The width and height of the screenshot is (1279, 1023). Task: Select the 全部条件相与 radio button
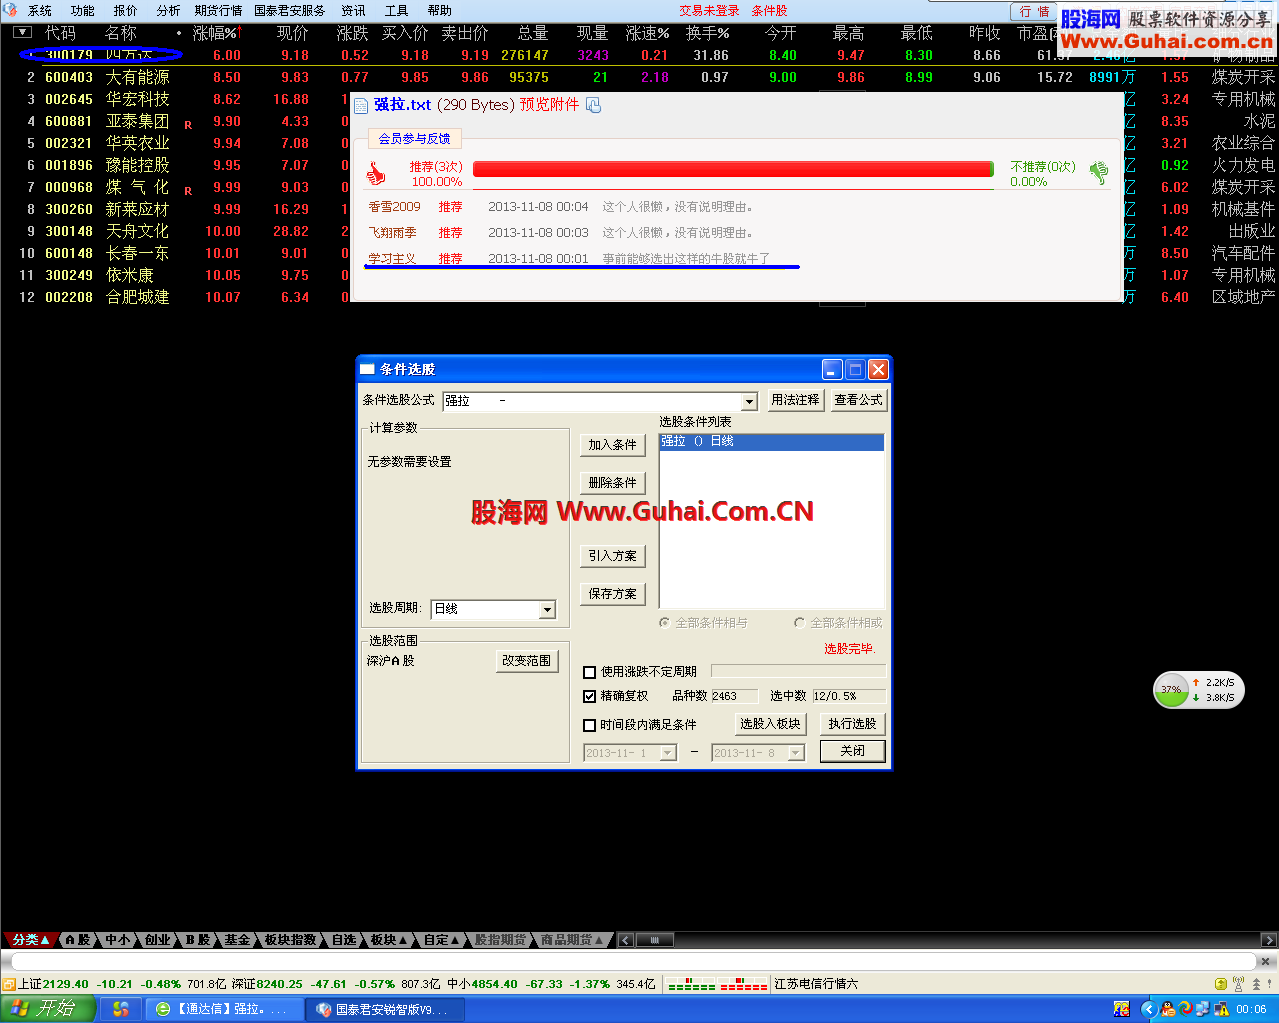pyautogui.click(x=665, y=622)
